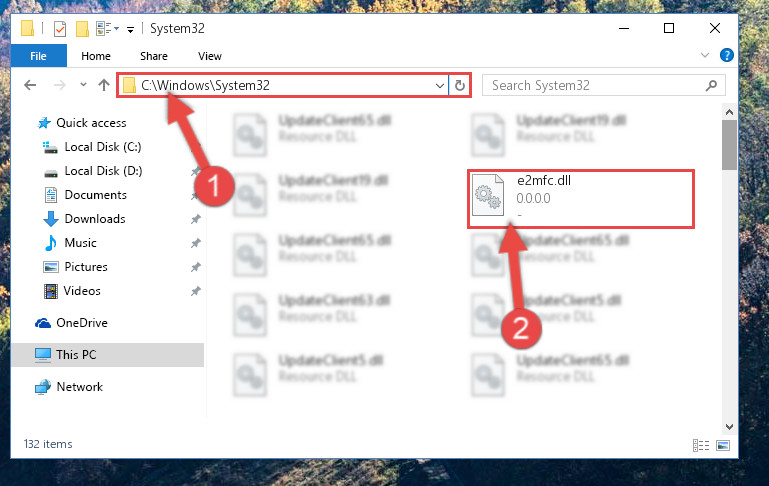Expand the ribbon with the chevron
769x486 pixels.
coord(705,55)
